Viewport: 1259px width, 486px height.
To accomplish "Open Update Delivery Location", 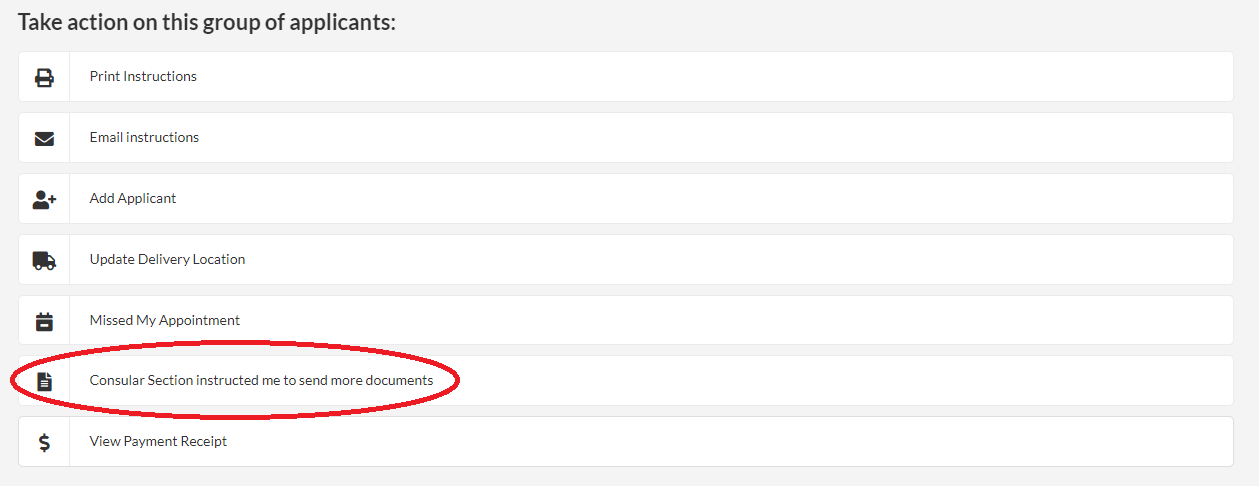I will (167, 259).
